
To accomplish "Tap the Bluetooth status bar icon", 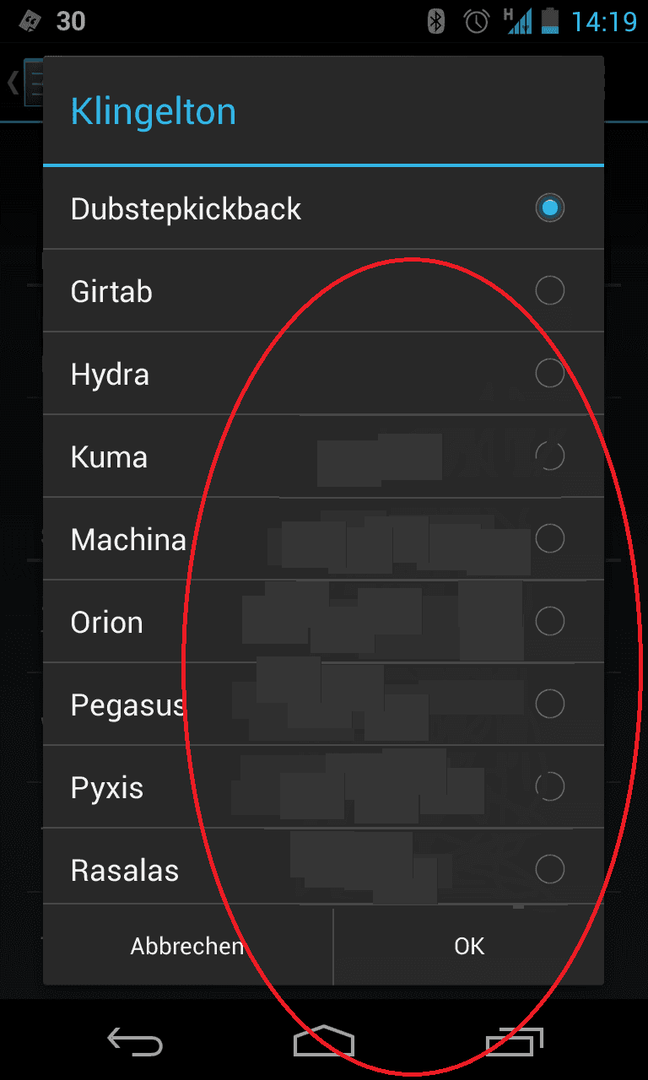I will (437, 21).
